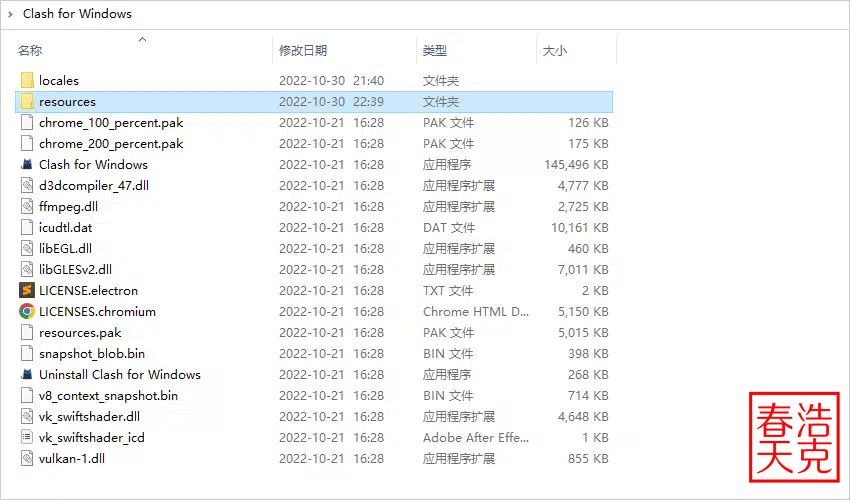Screen dimensions: 850x500
Task: Select the Clash for Windows application name
Action: click(93, 164)
